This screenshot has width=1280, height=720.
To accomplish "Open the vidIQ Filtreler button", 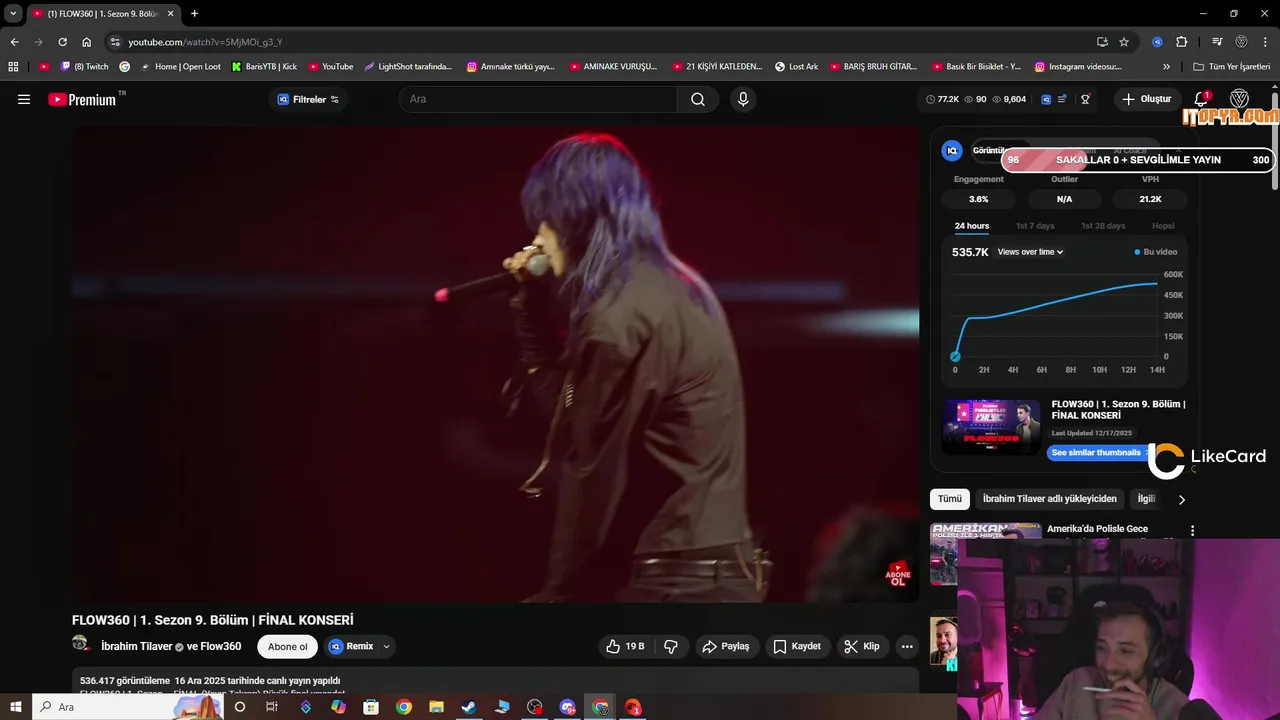I will [x=308, y=99].
